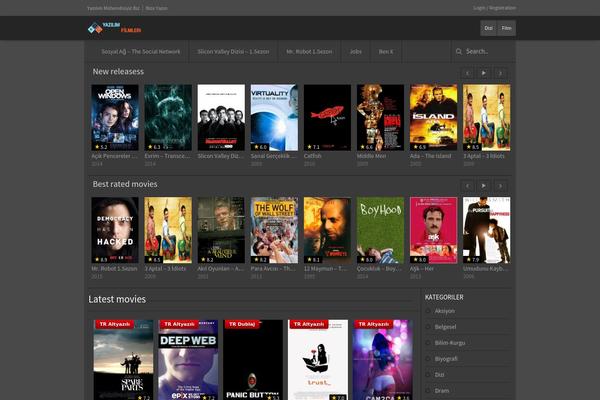
Task: Open Mr. Robot 1.Sezon menu item
Action: (x=309, y=51)
